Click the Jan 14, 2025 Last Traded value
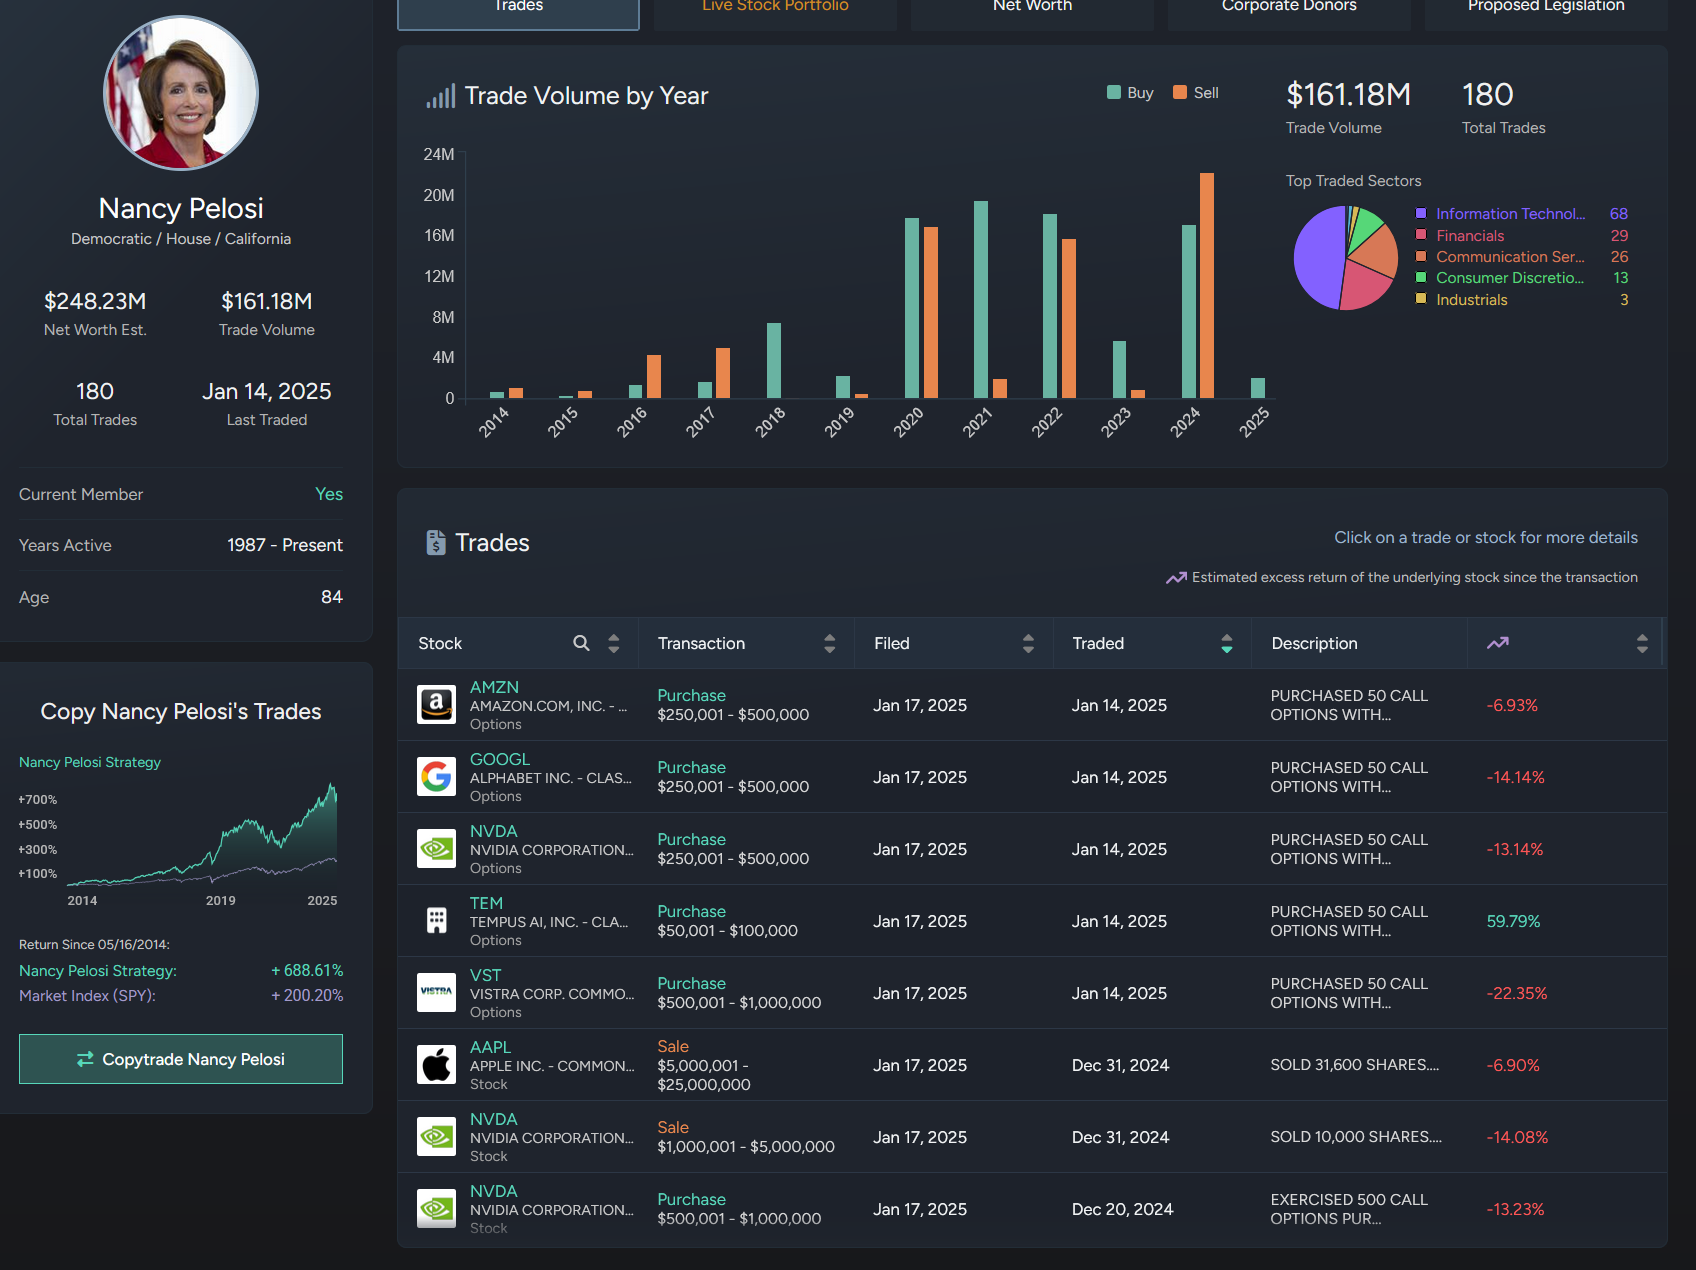Image resolution: width=1696 pixels, height=1270 pixels. [267, 391]
